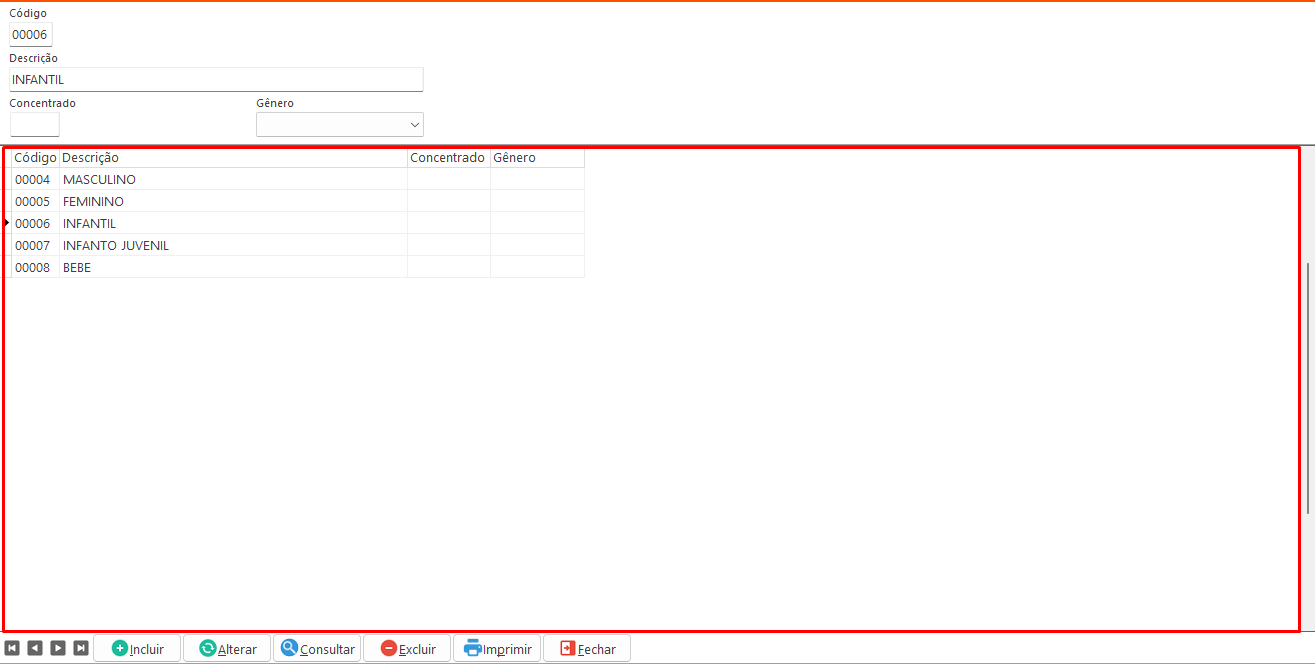Close the form with Fechar
The image size is (1315, 664).
(587, 648)
